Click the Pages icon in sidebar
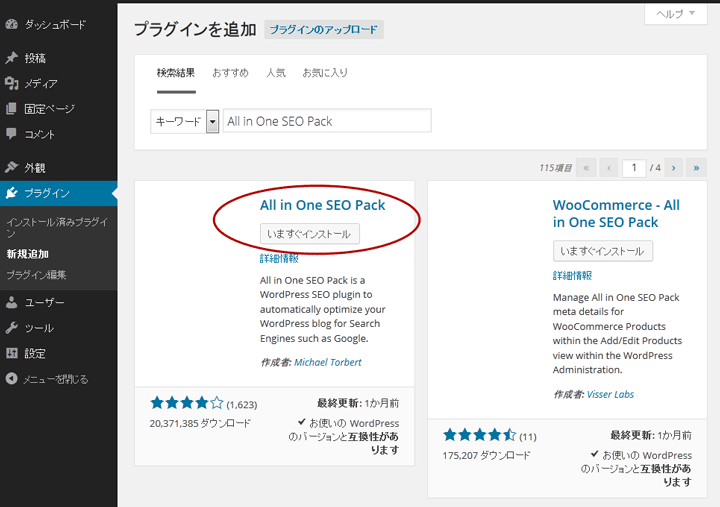This screenshot has height=507, width=720. click(x=11, y=108)
